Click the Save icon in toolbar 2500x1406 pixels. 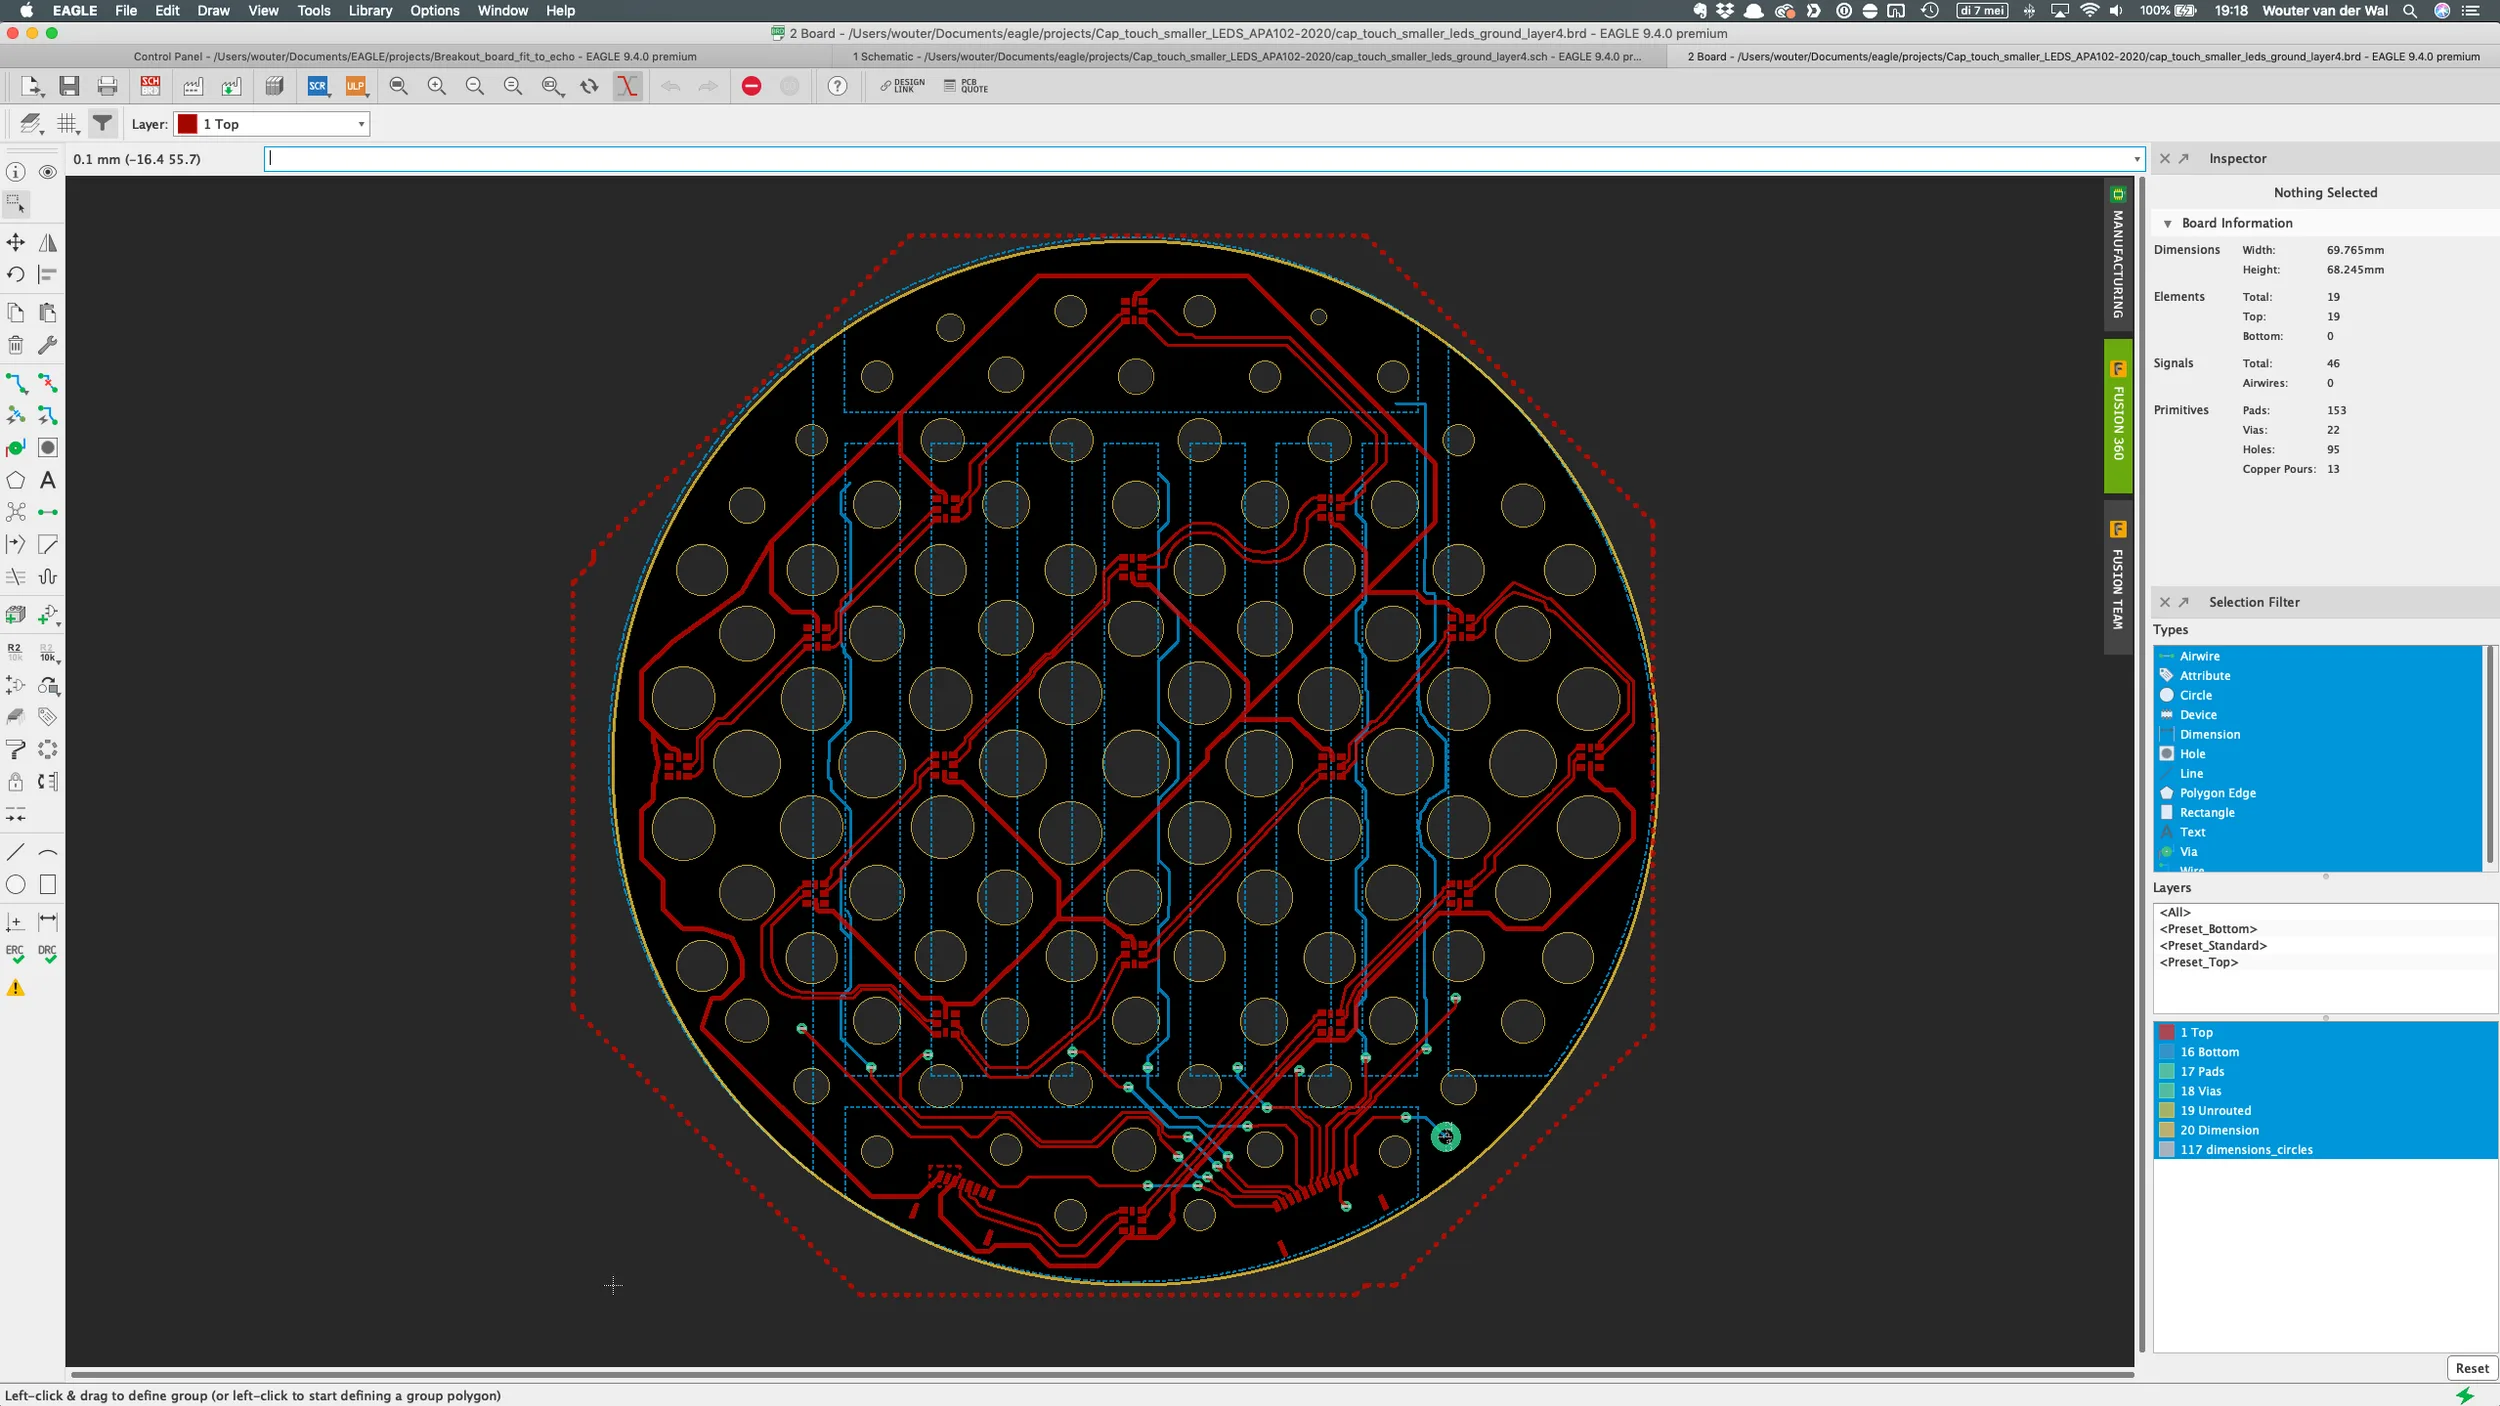[69, 86]
